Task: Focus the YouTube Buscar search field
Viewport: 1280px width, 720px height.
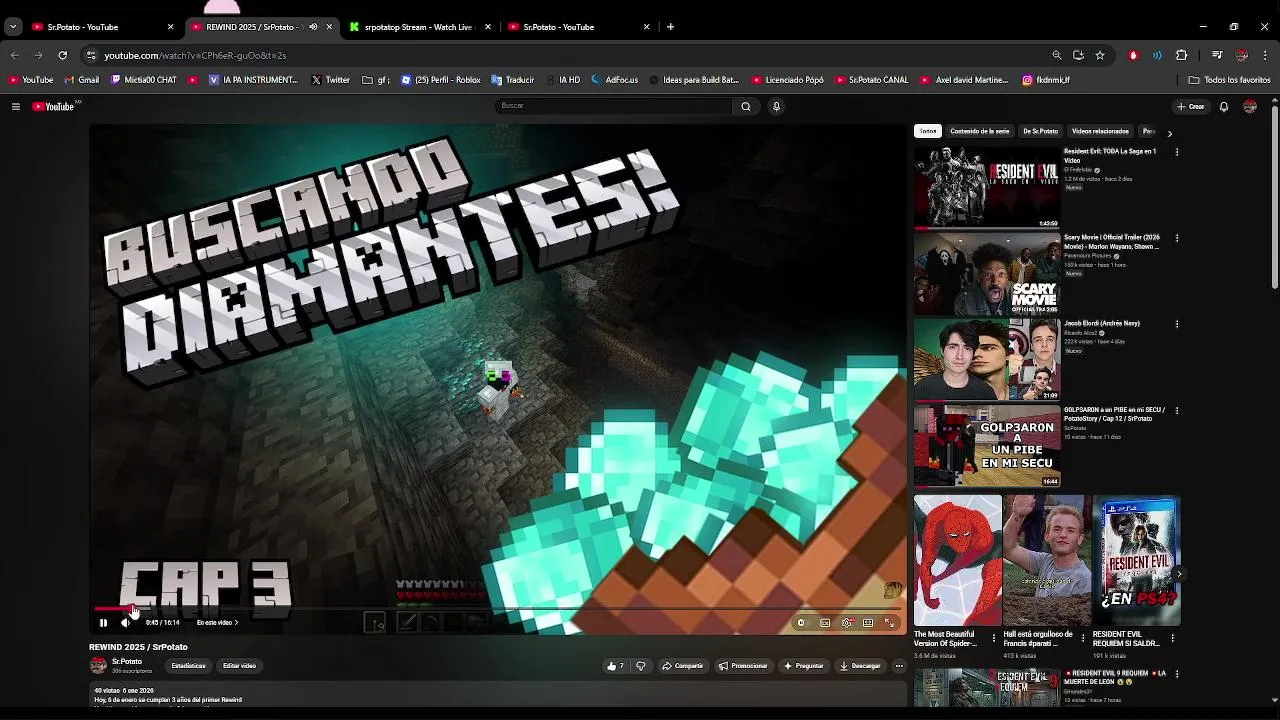Action: 613,106
